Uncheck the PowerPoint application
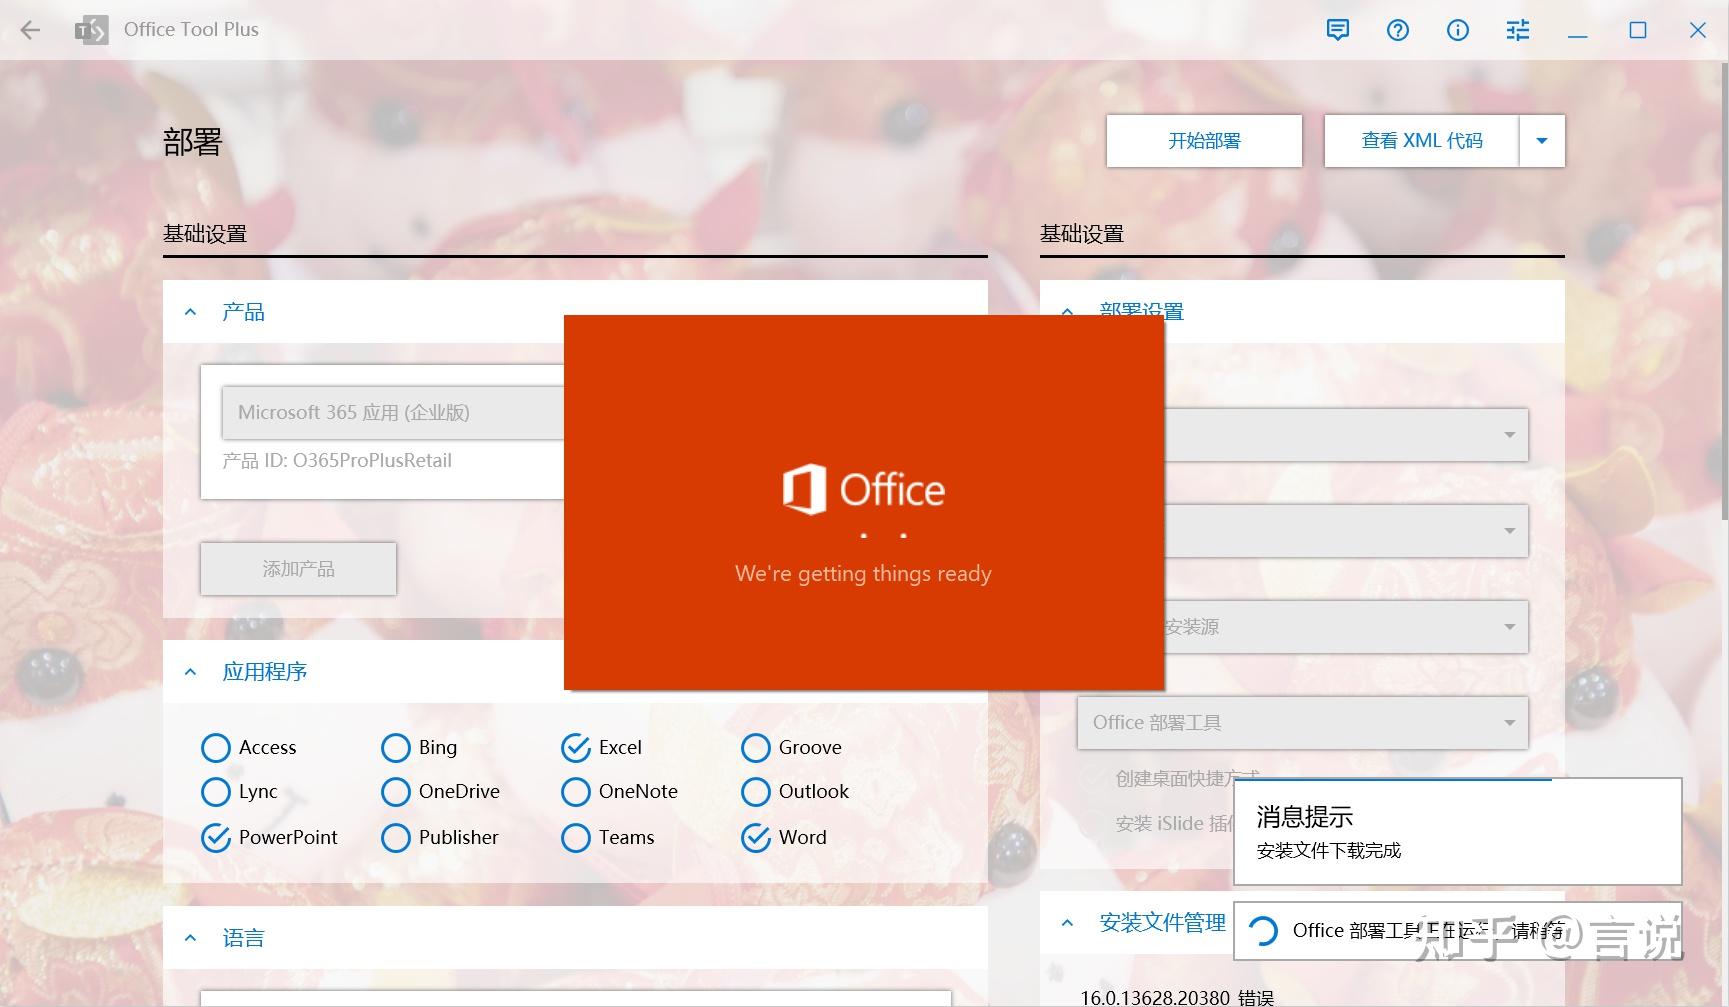This screenshot has width=1729, height=1007. pyautogui.click(x=216, y=837)
